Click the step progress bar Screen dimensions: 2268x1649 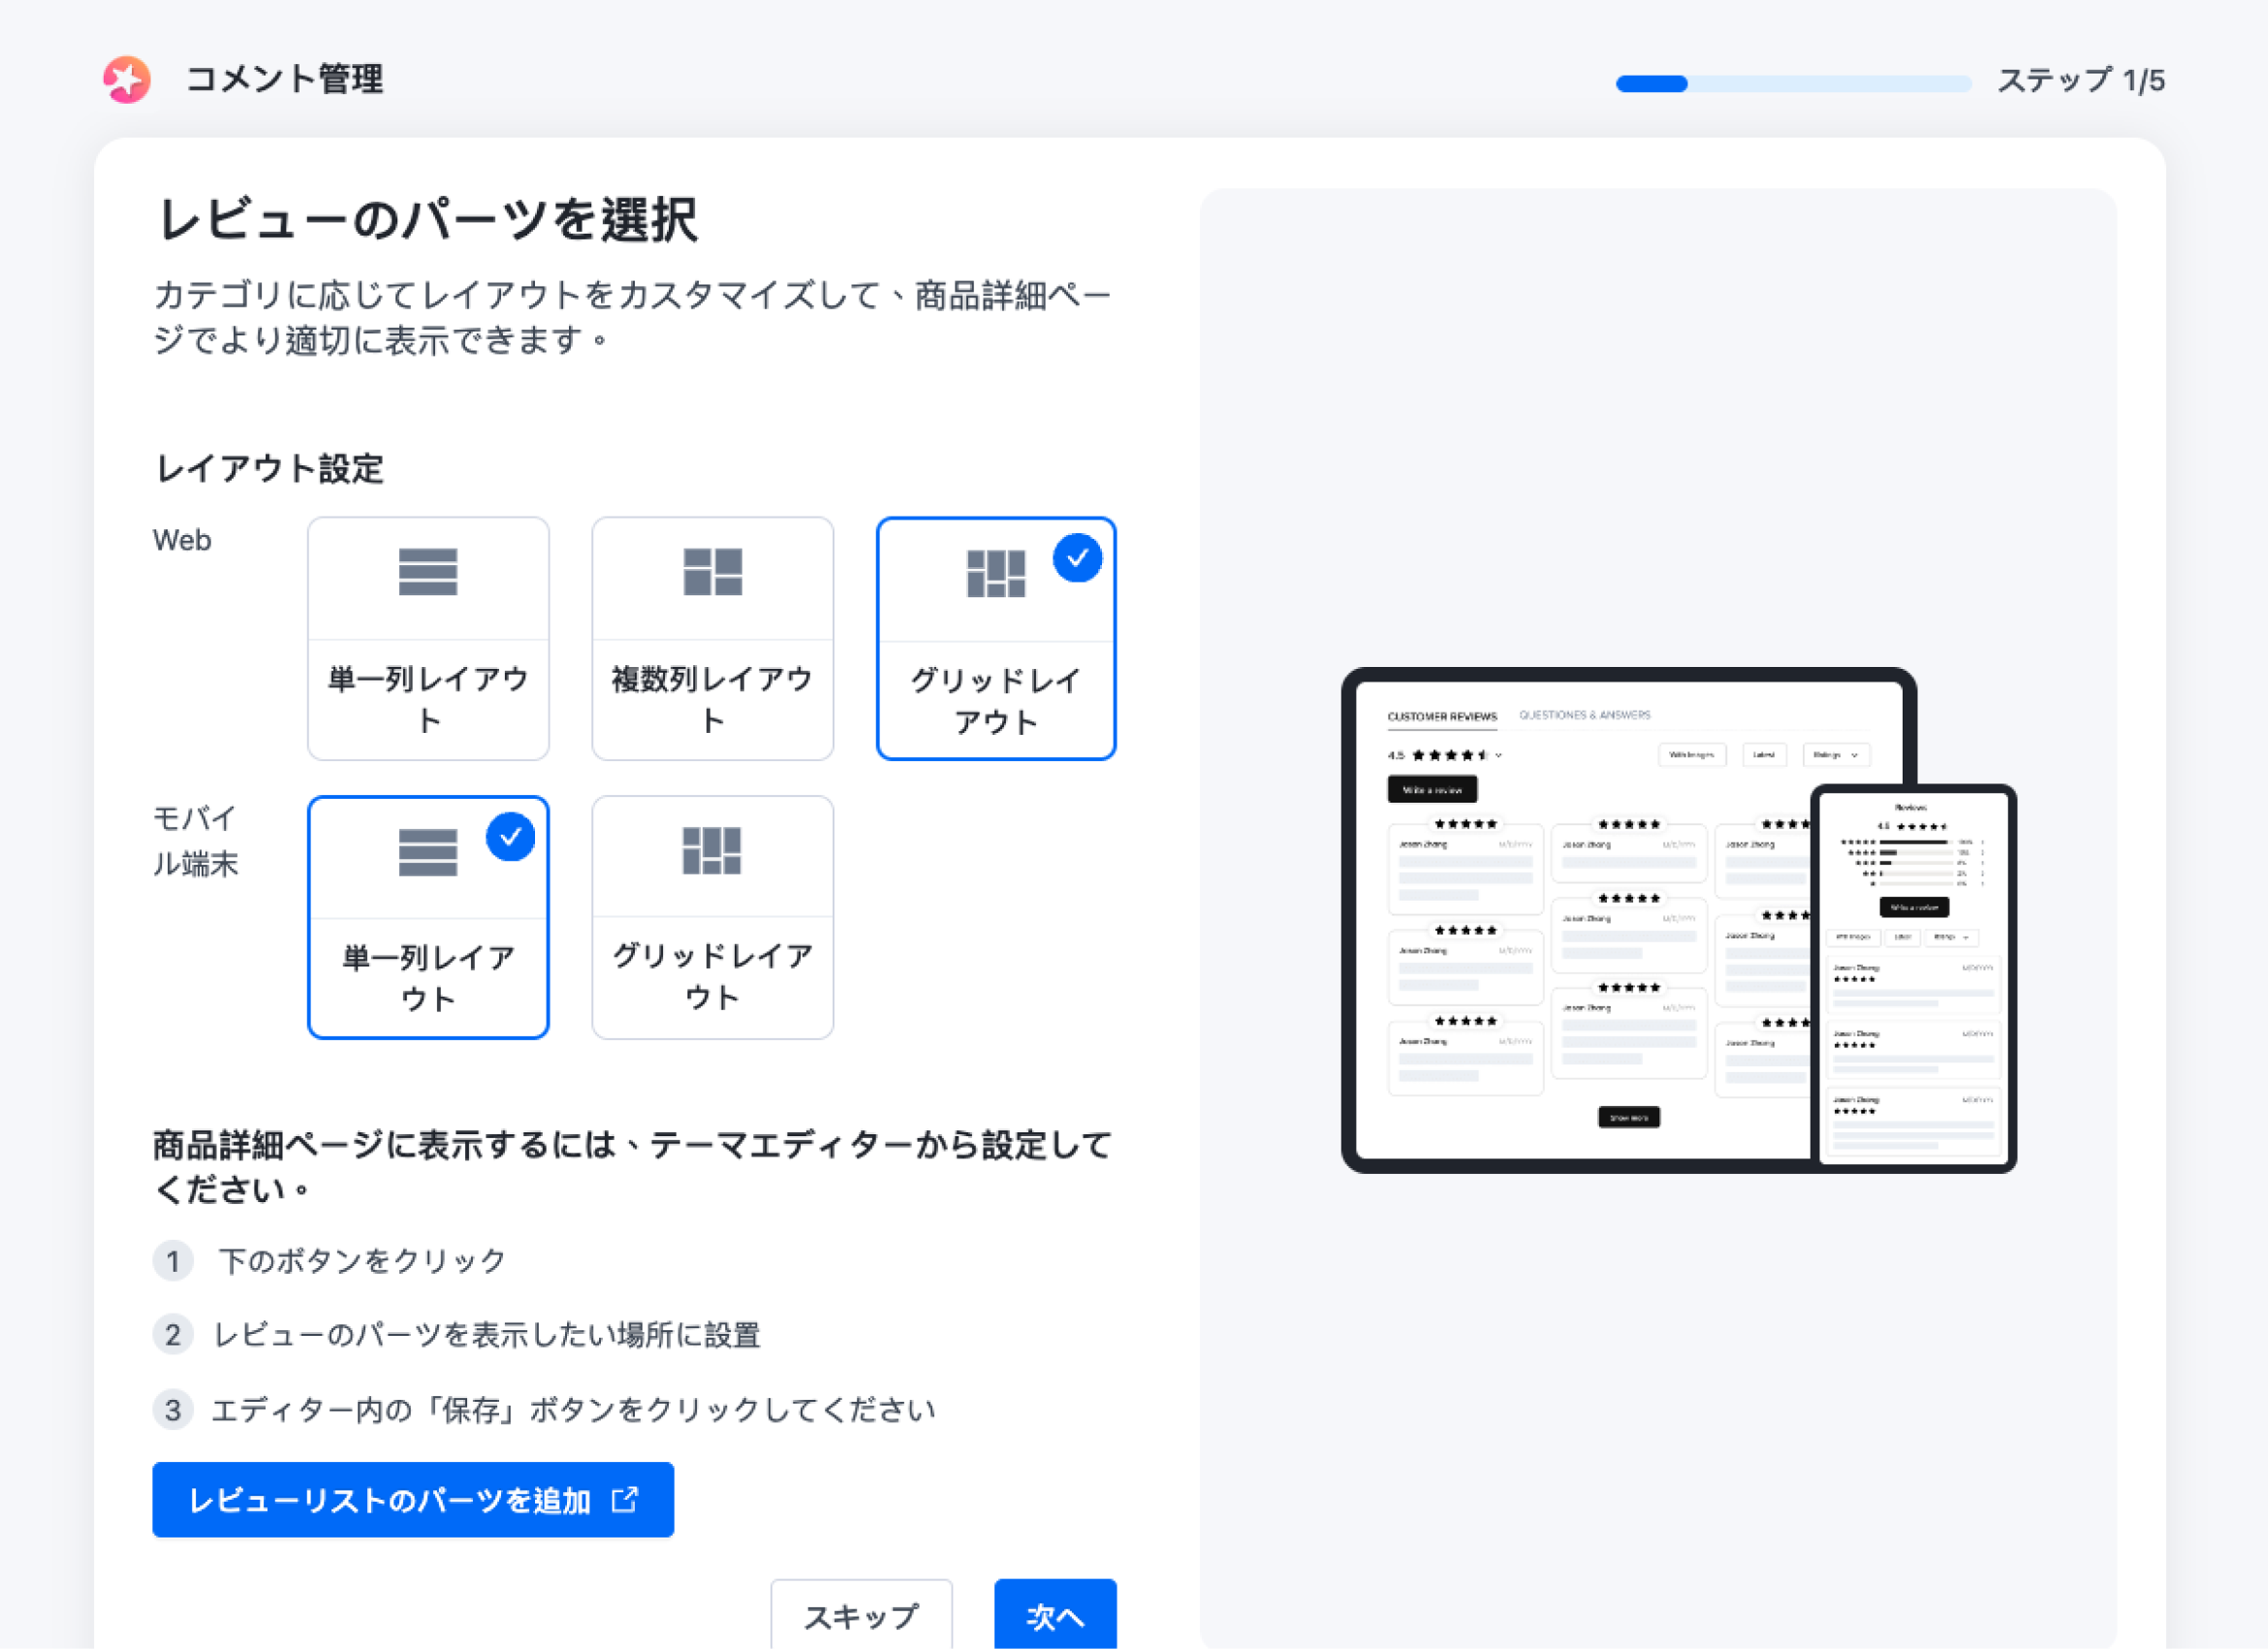point(1793,83)
